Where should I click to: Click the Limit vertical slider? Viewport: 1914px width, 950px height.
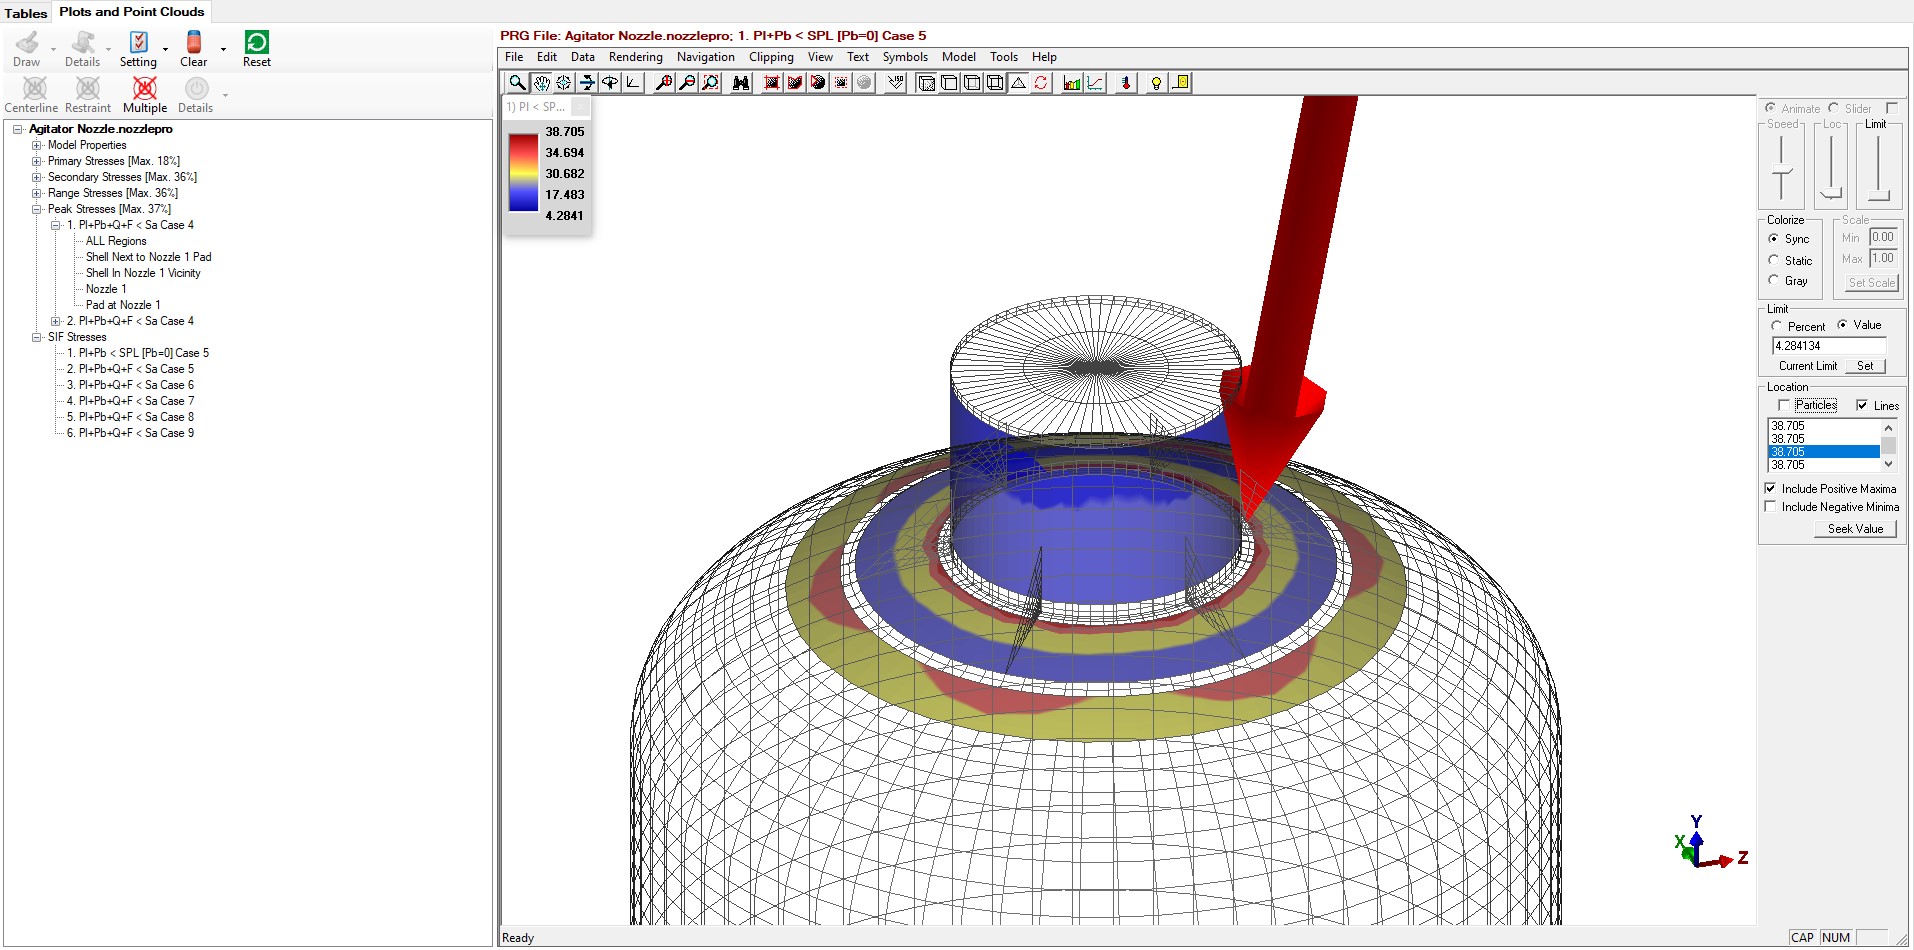(x=1878, y=165)
